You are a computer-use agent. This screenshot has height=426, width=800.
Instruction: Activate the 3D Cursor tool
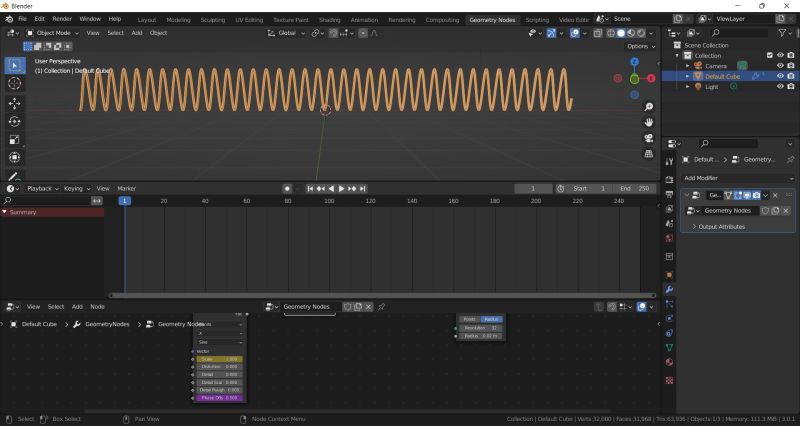[15, 83]
